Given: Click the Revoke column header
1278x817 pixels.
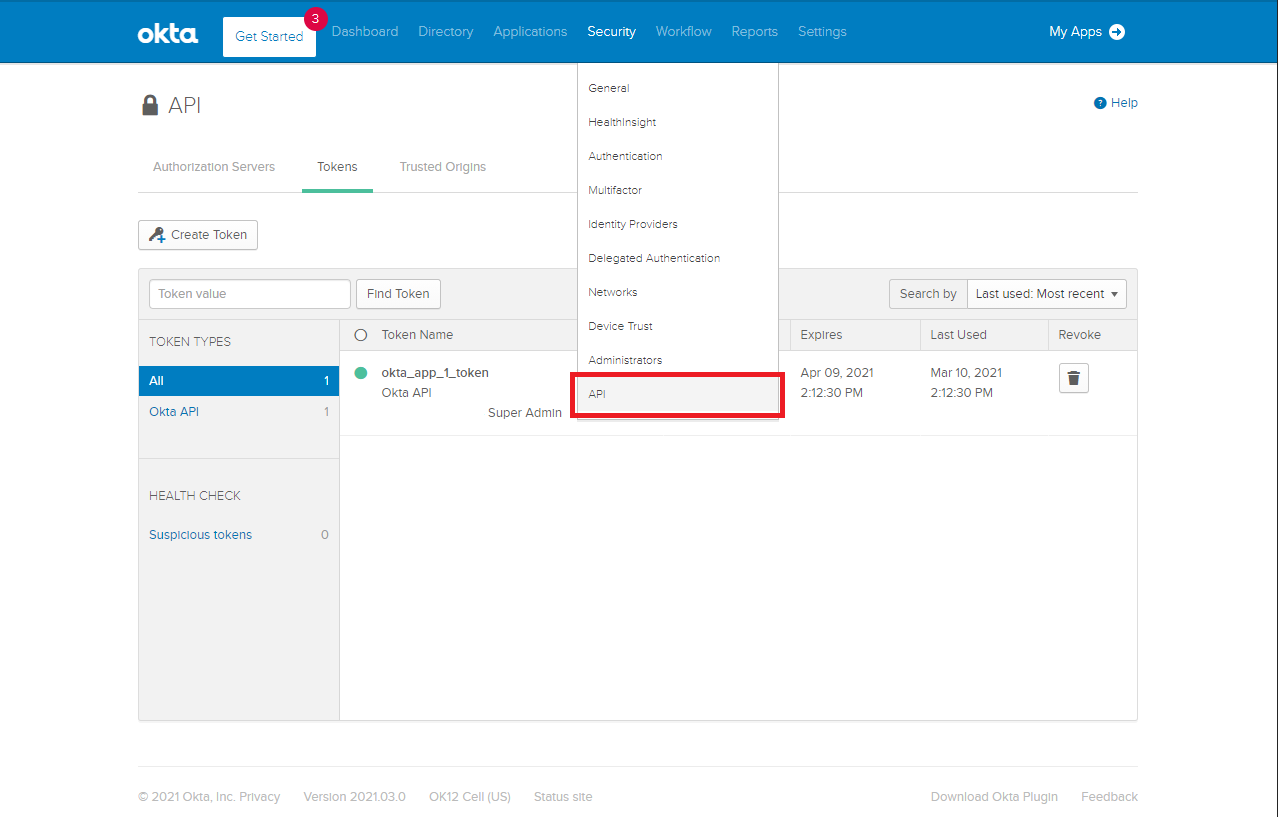Looking at the screenshot, I should pyautogui.click(x=1080, y=335).
